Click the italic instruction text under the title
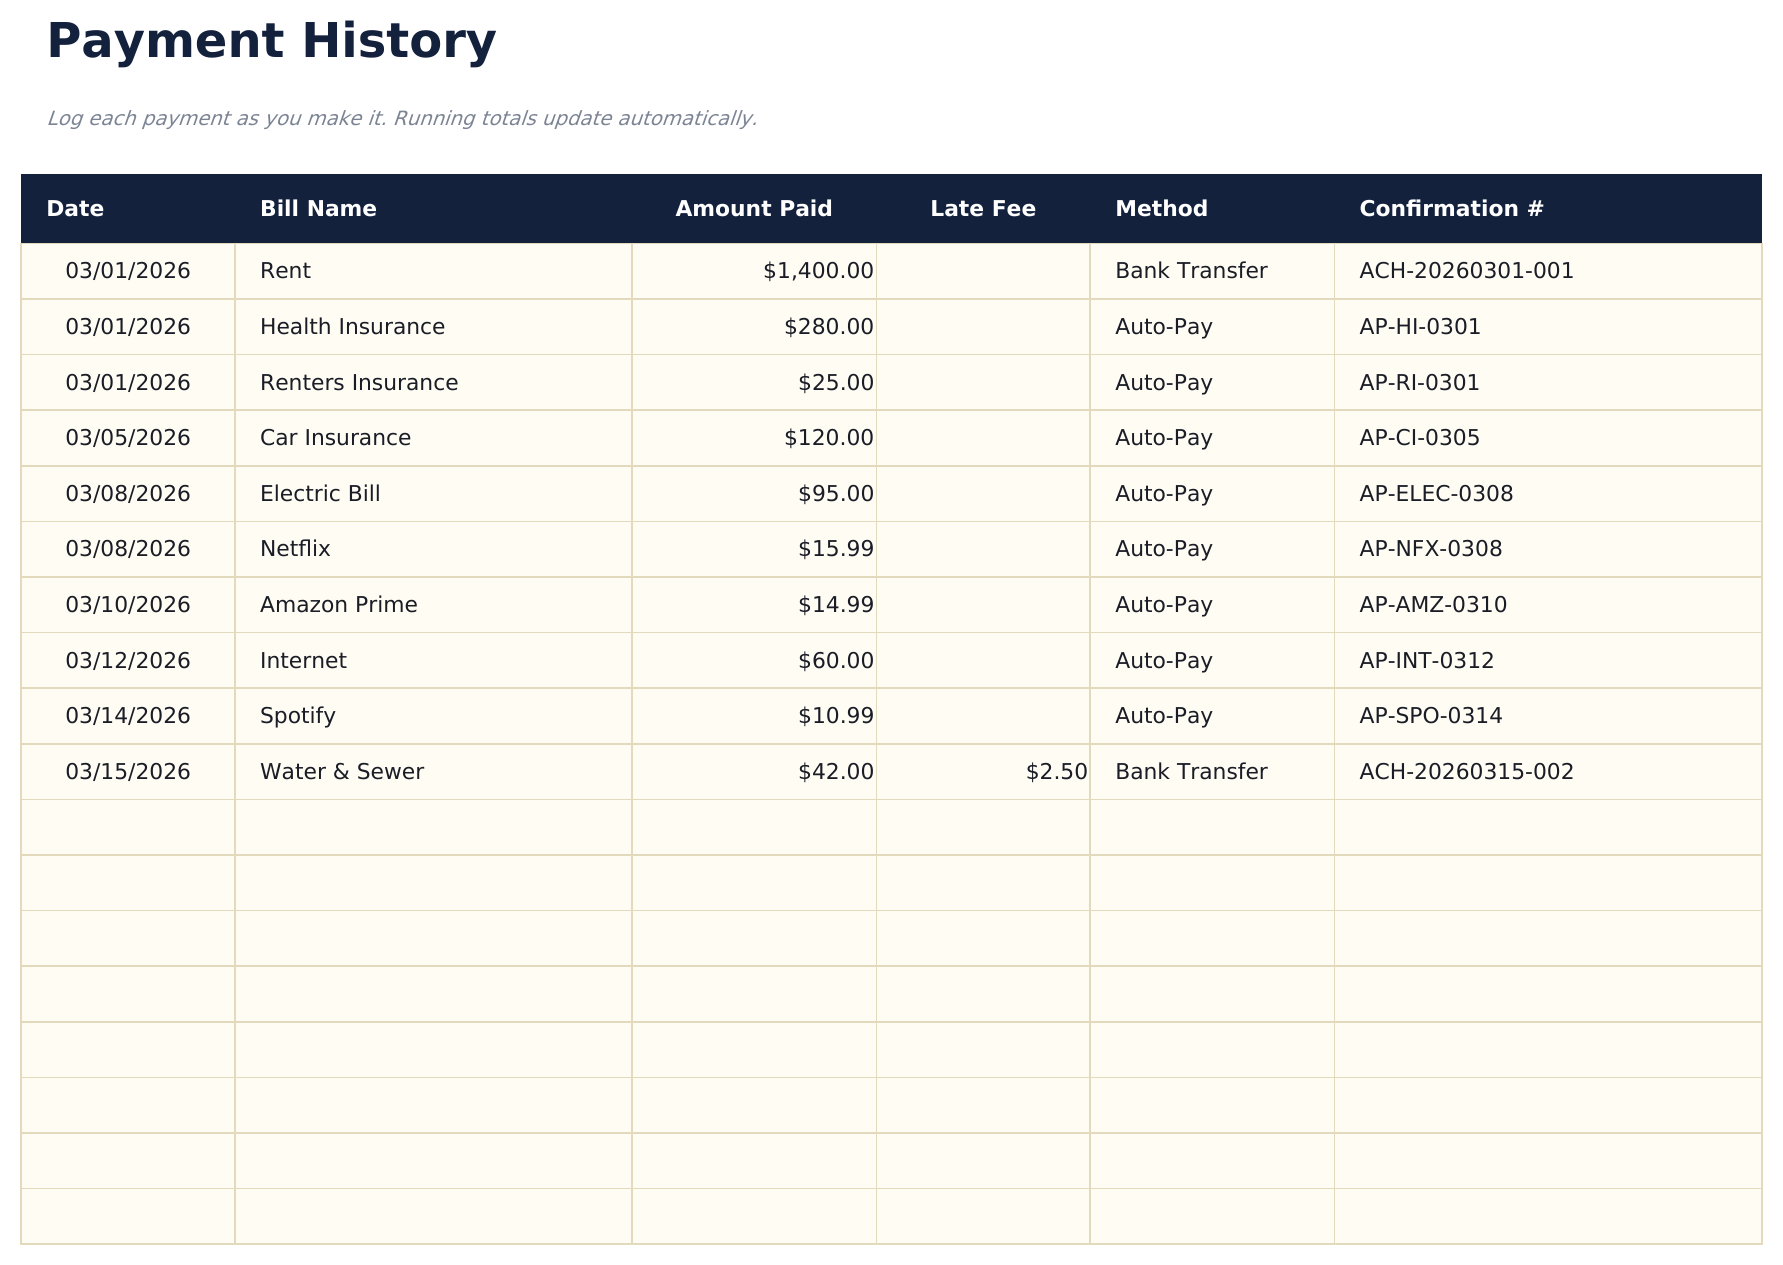The width and height of the screenshot is (1783, 1265). 402,118
